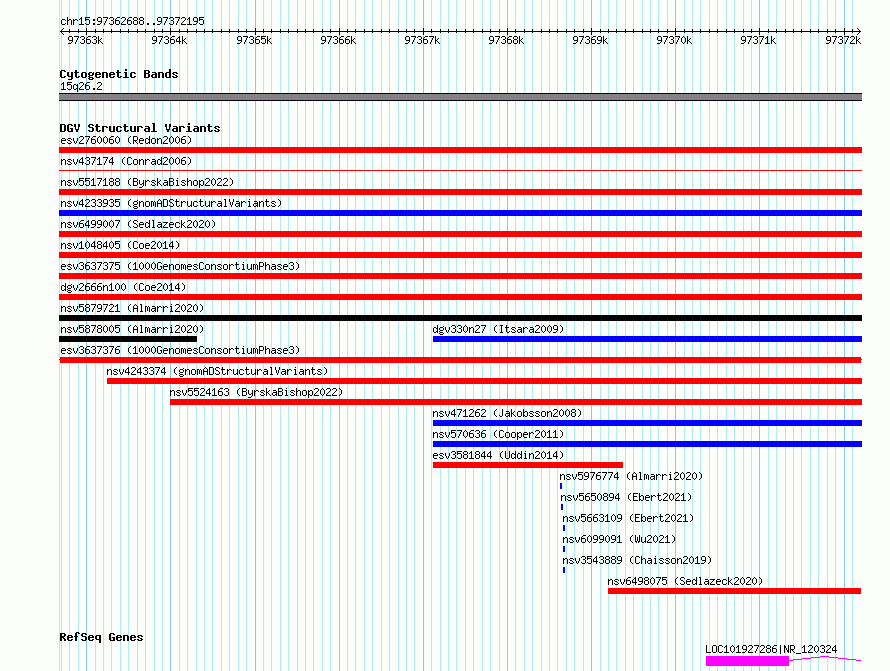Open nsv6099091 (Wu2021) label
Viewport: 890px width, 671px height.
pyautogui.click(x=619, y=539)
